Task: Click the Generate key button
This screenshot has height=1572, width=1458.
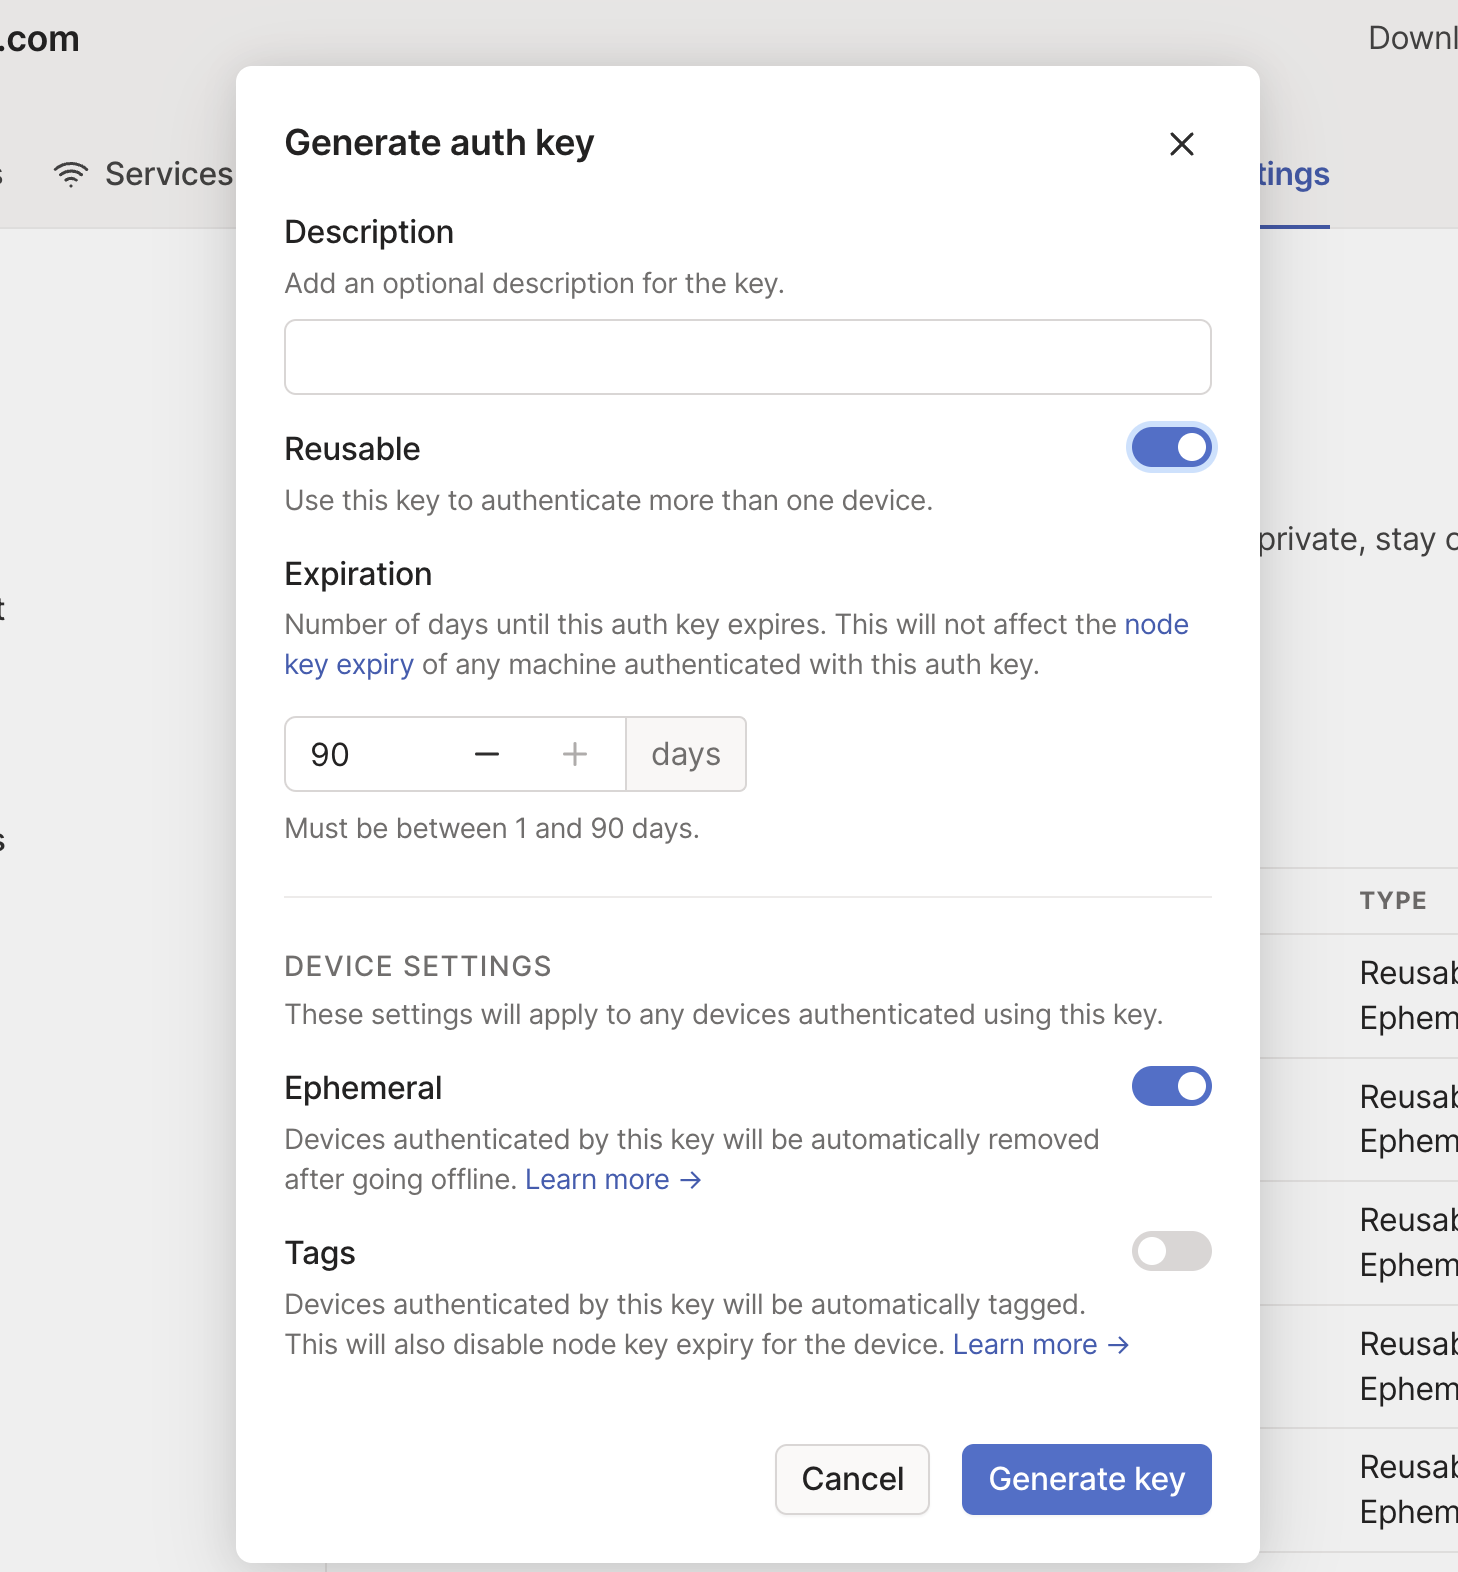Action: [x=1086, y=1479]
